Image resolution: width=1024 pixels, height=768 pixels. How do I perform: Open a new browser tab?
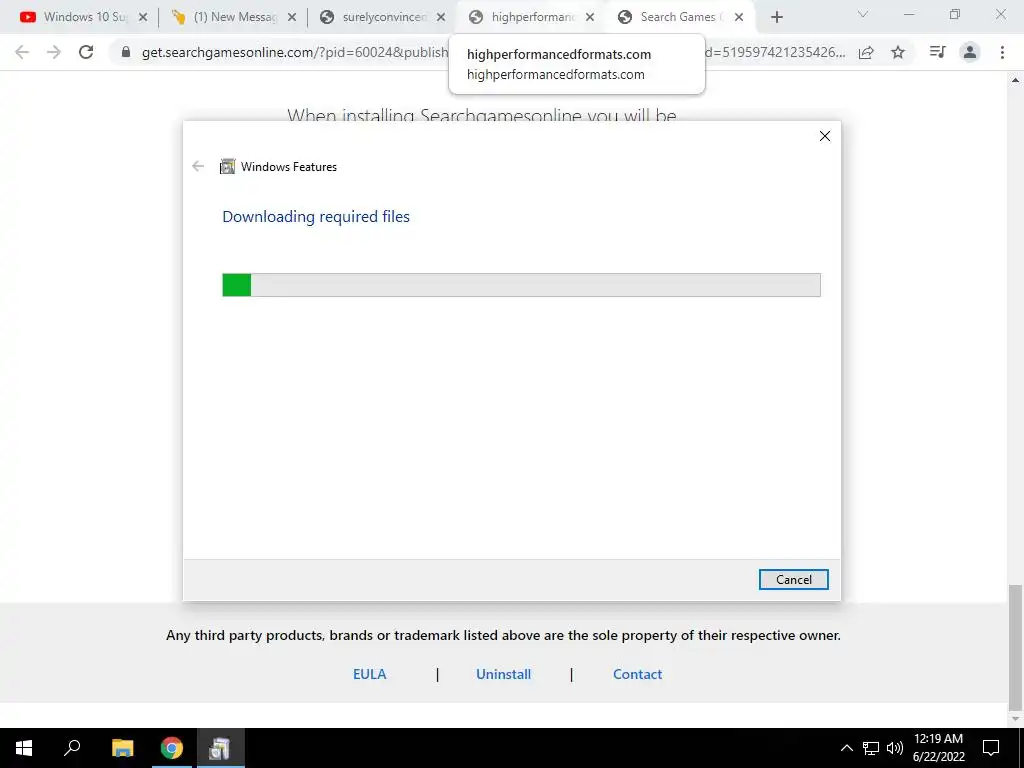click(776, 18)
